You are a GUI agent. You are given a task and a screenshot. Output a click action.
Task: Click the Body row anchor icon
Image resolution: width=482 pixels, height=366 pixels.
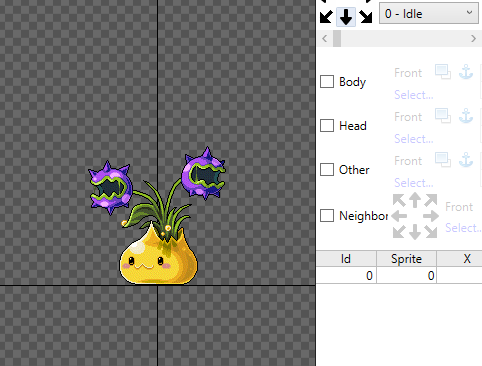tap(466, 72)
